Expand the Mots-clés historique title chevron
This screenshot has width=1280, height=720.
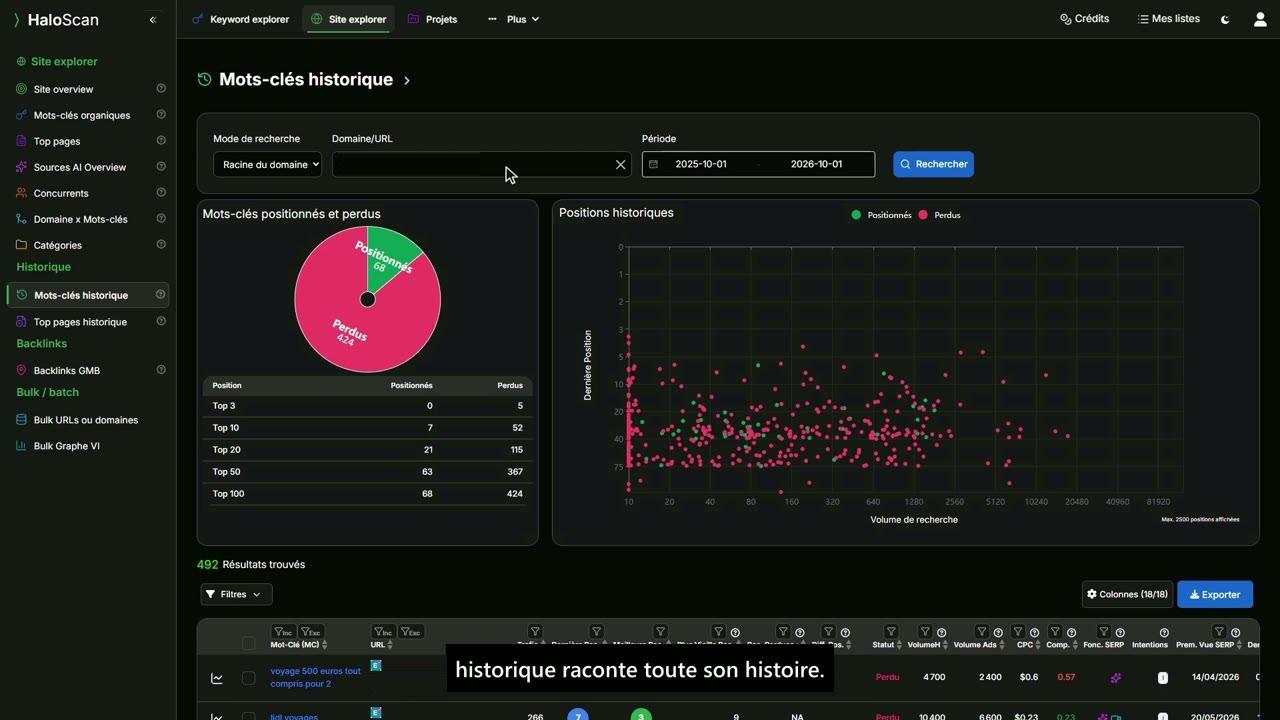(407, 80)
